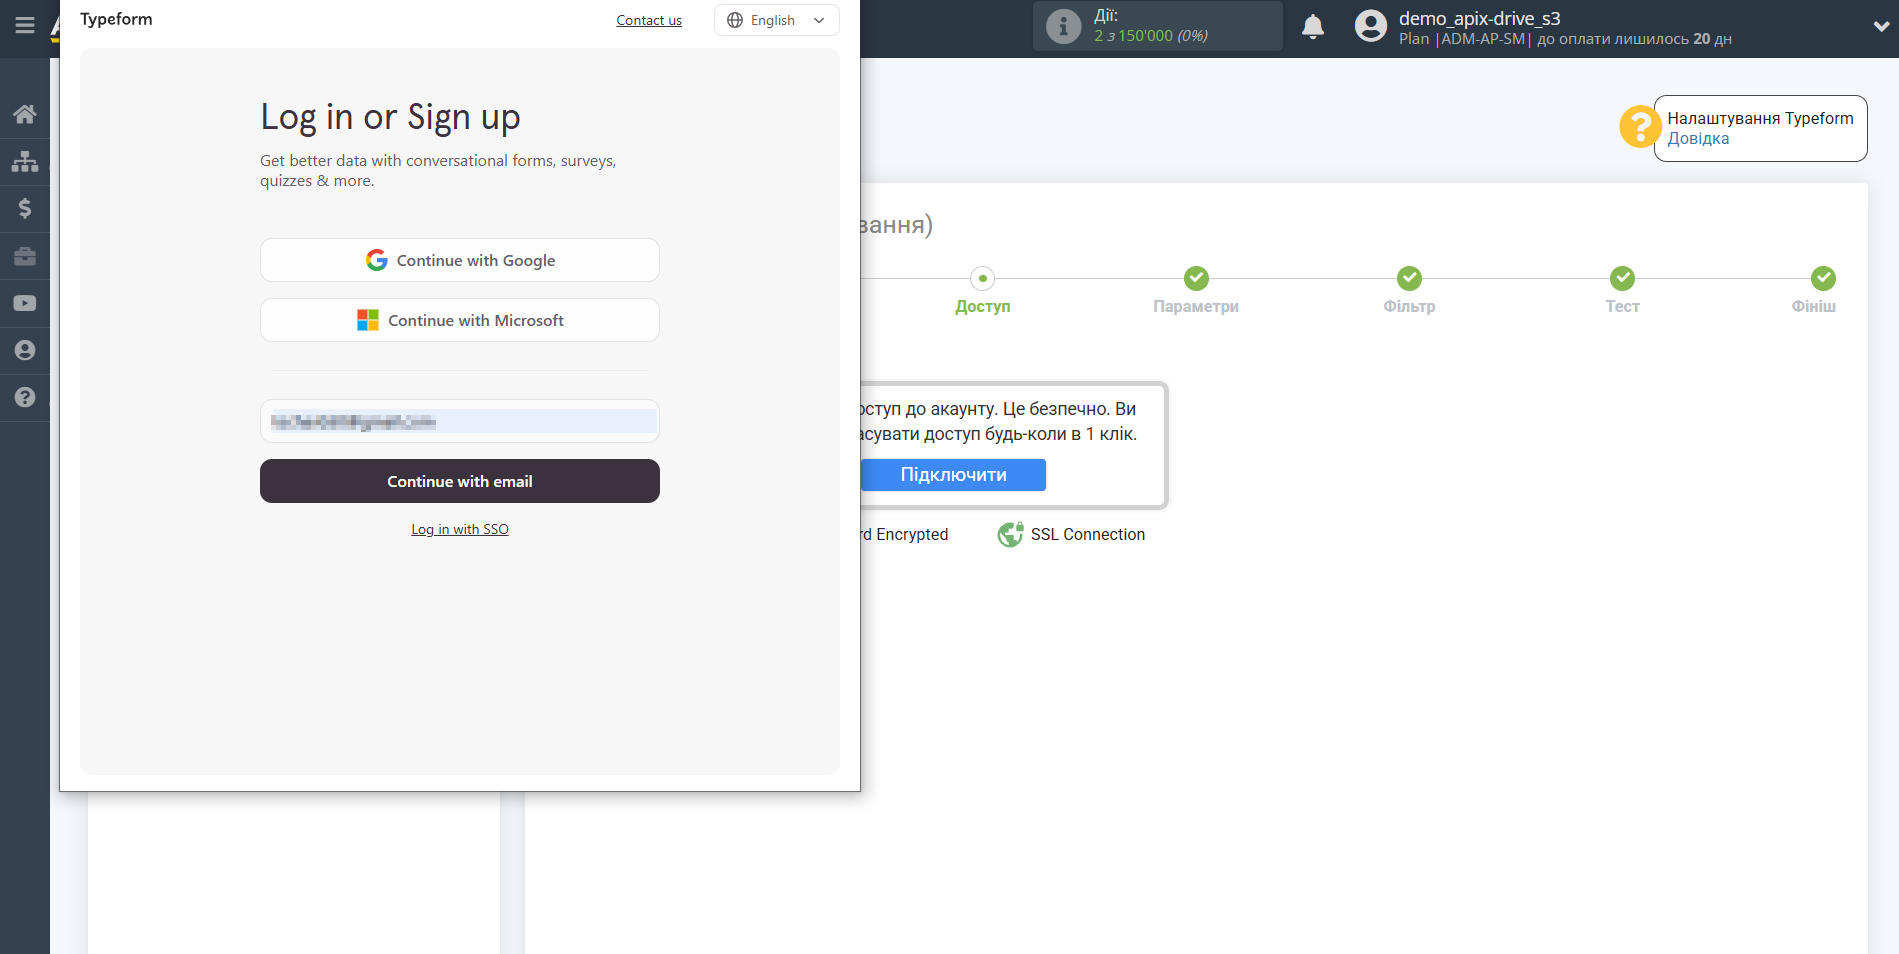Click the Typeform logo text
The image size is (1899, 954).
(x=116, y=19)
